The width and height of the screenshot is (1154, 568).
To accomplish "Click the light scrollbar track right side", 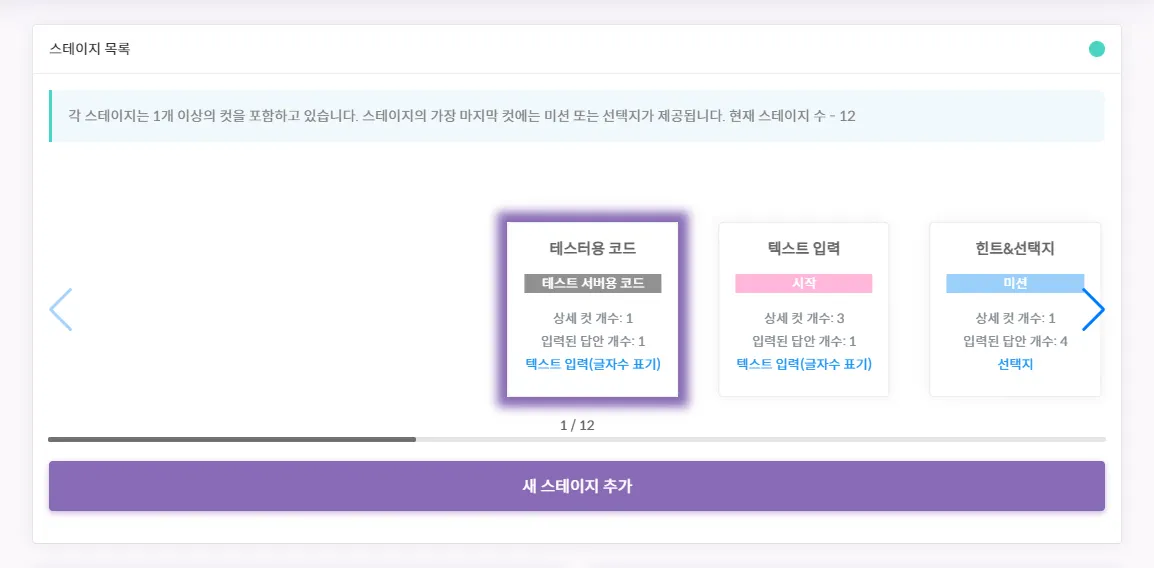I will click(760, 439).
